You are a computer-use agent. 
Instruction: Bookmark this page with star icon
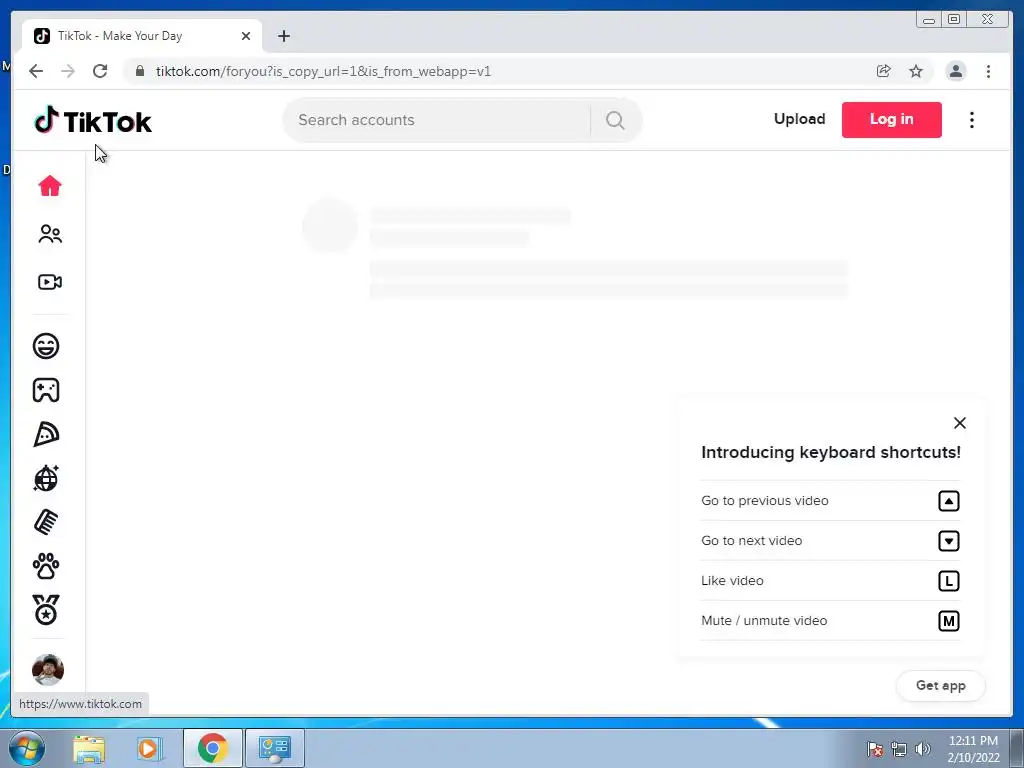(916, 71)
